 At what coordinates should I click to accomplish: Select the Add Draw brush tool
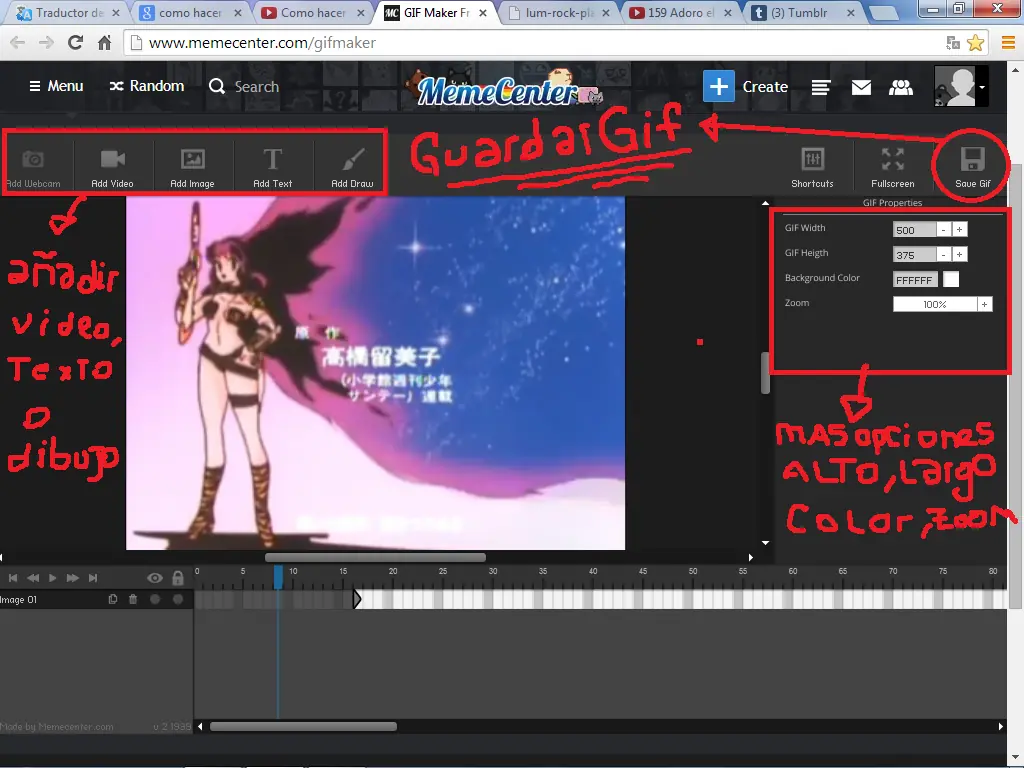352,168
